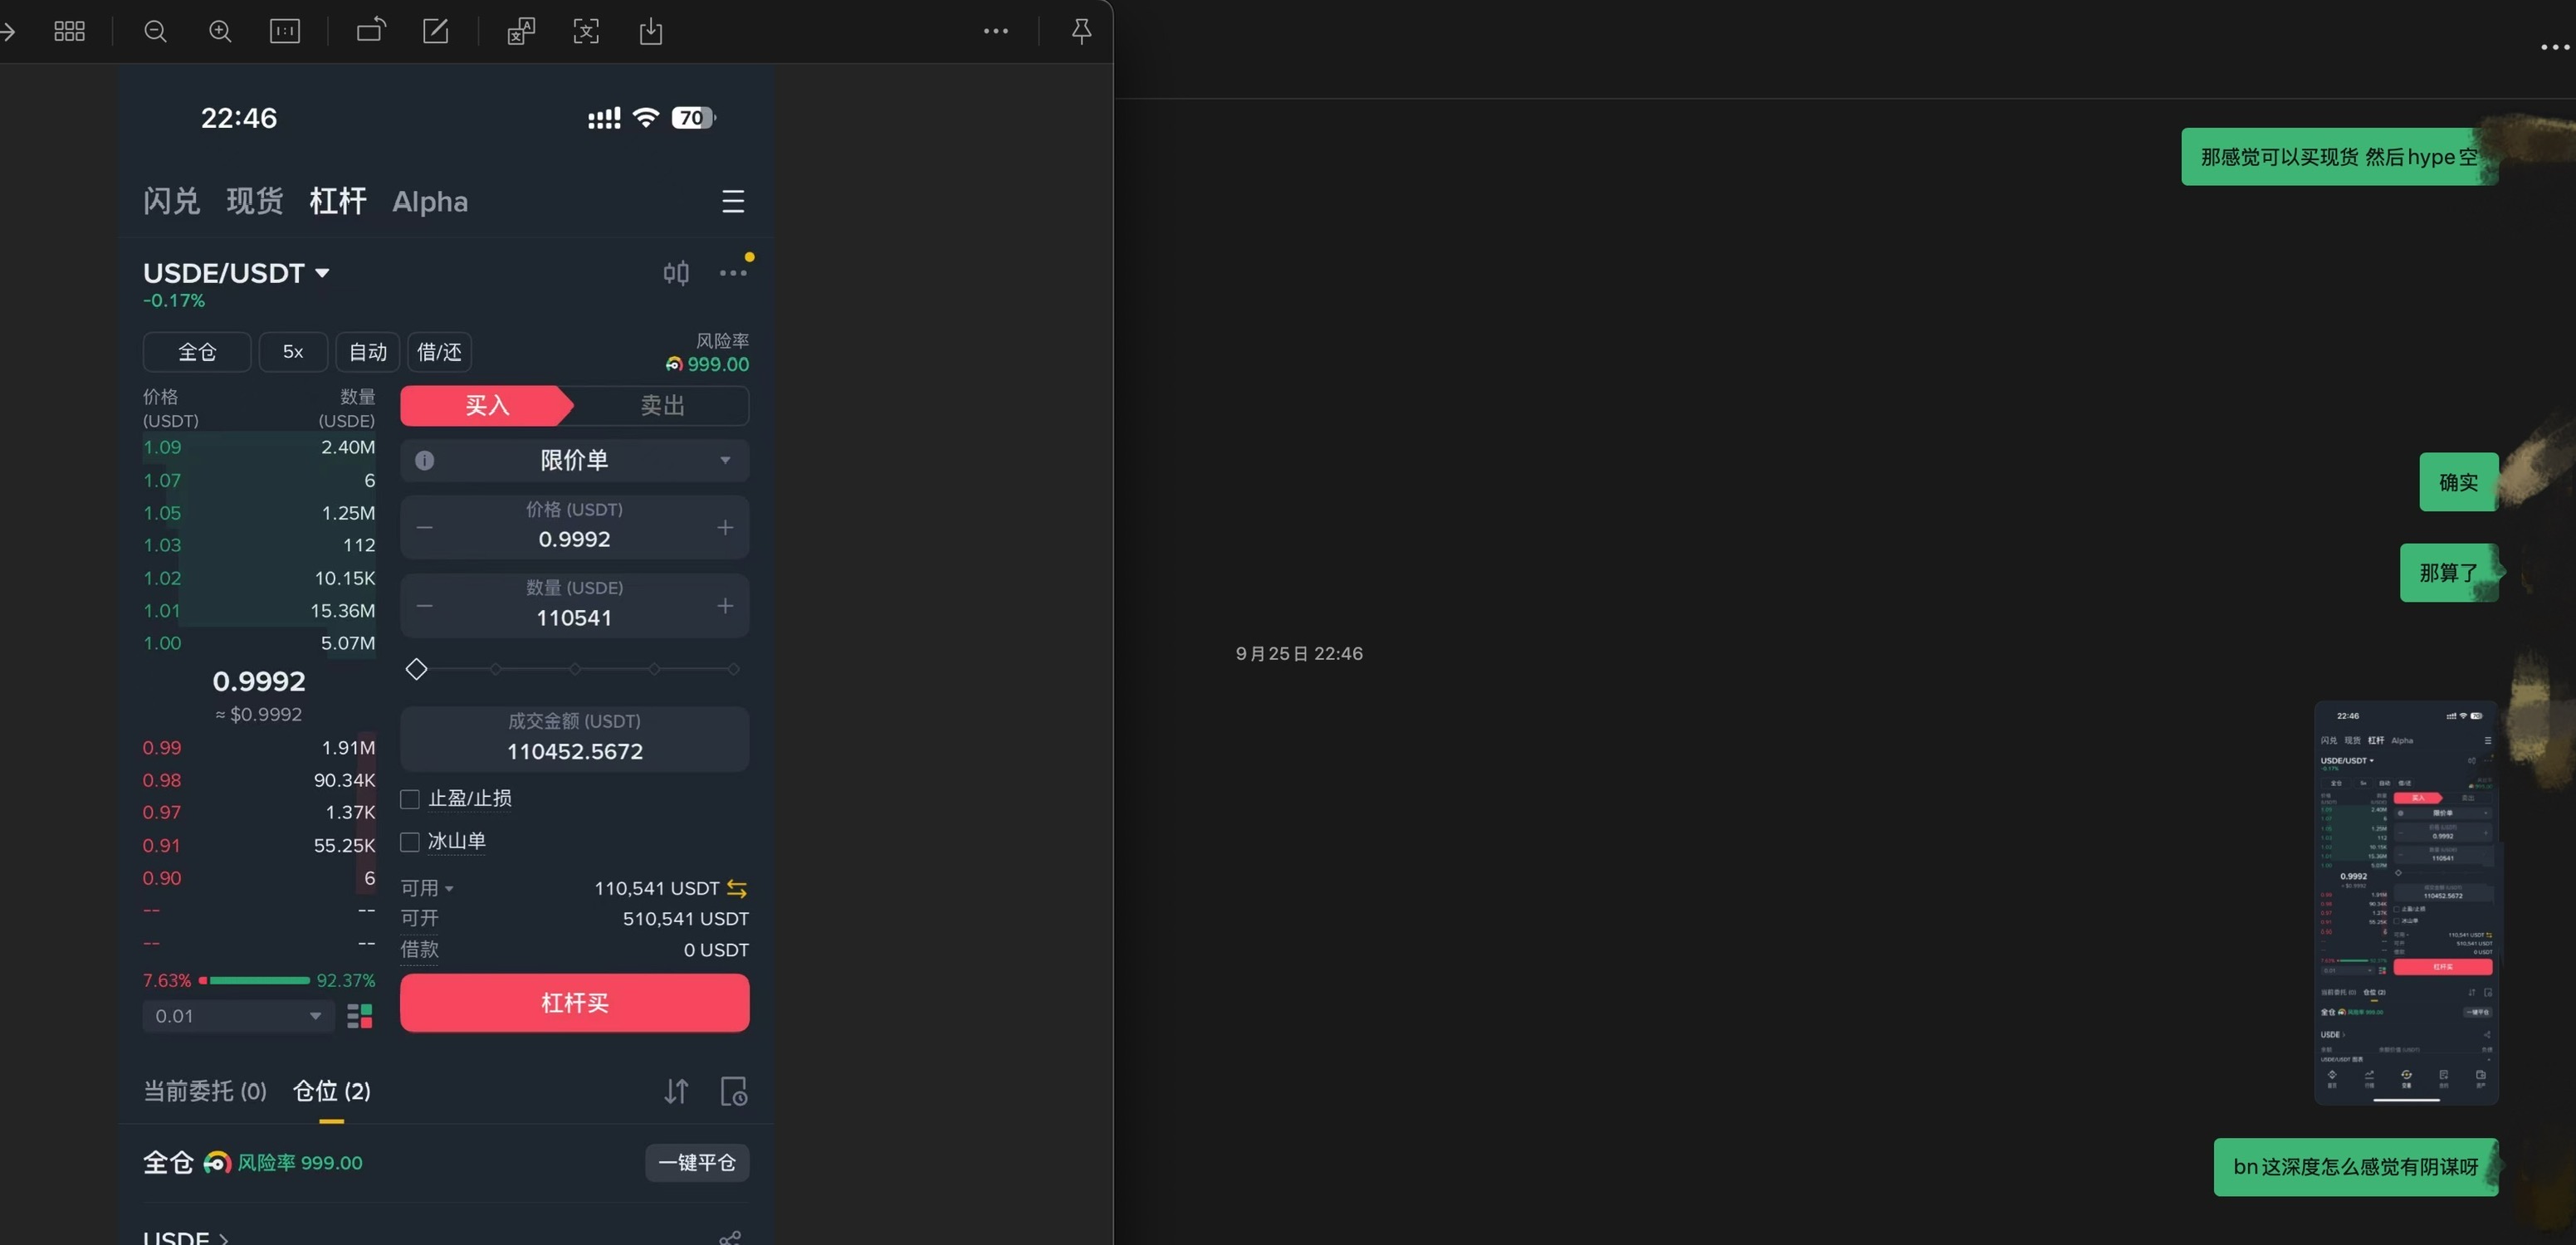
Task: Open the screenshot thumbnail in chat
Action: tap(2406, 902)
